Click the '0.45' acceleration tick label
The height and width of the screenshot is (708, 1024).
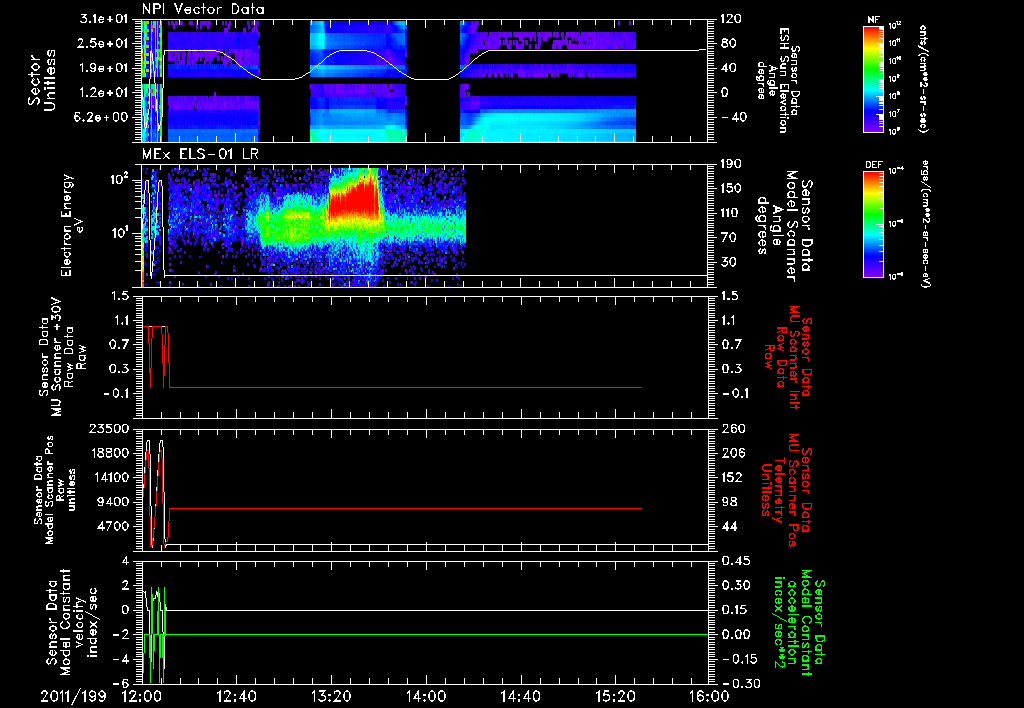click(734, 561)
